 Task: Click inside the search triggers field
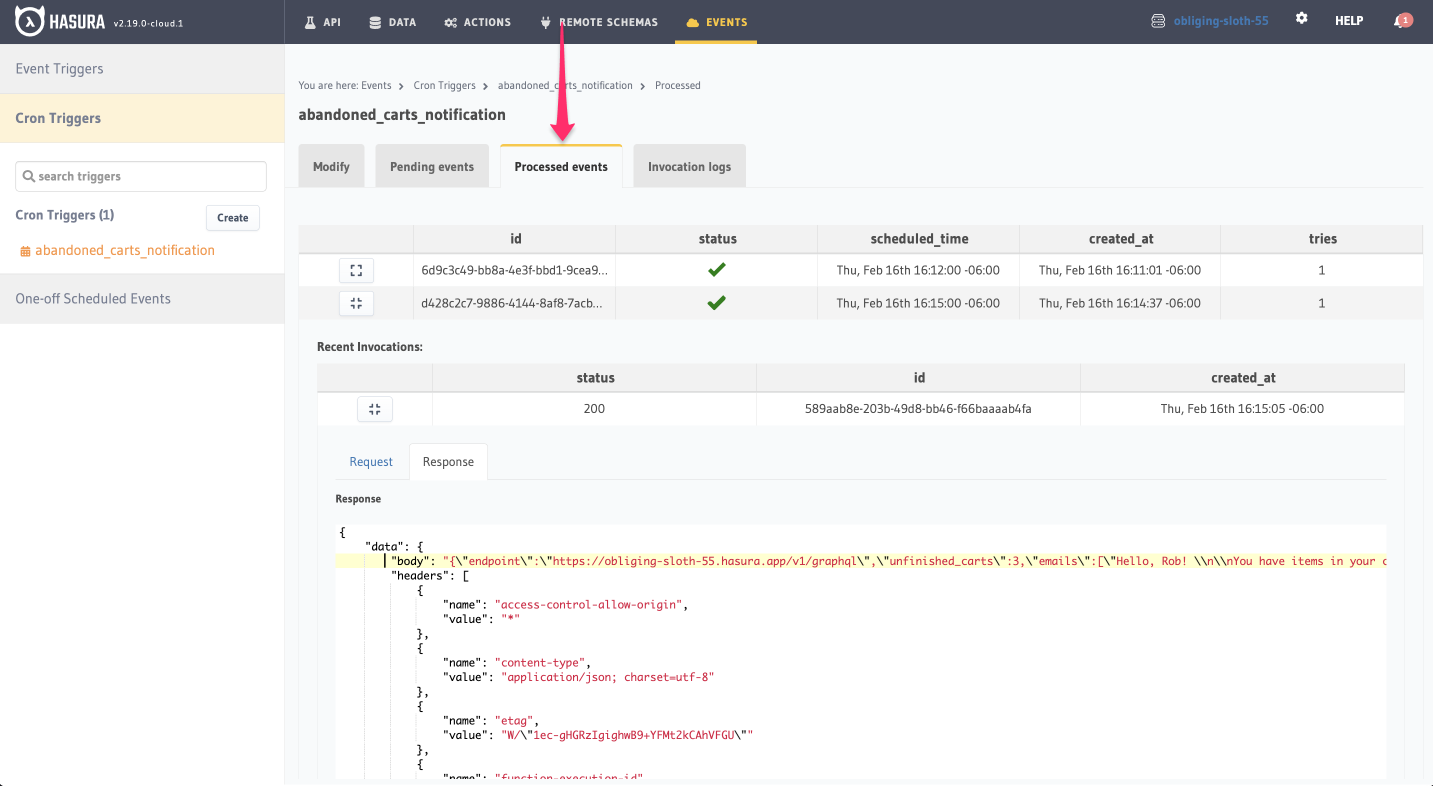140,176
